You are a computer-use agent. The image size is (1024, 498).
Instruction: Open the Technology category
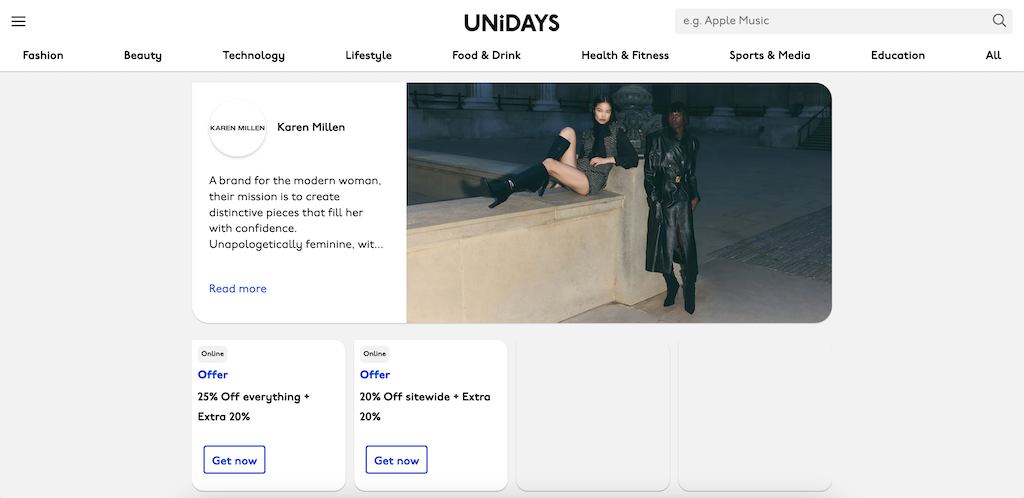coord(253,55)
